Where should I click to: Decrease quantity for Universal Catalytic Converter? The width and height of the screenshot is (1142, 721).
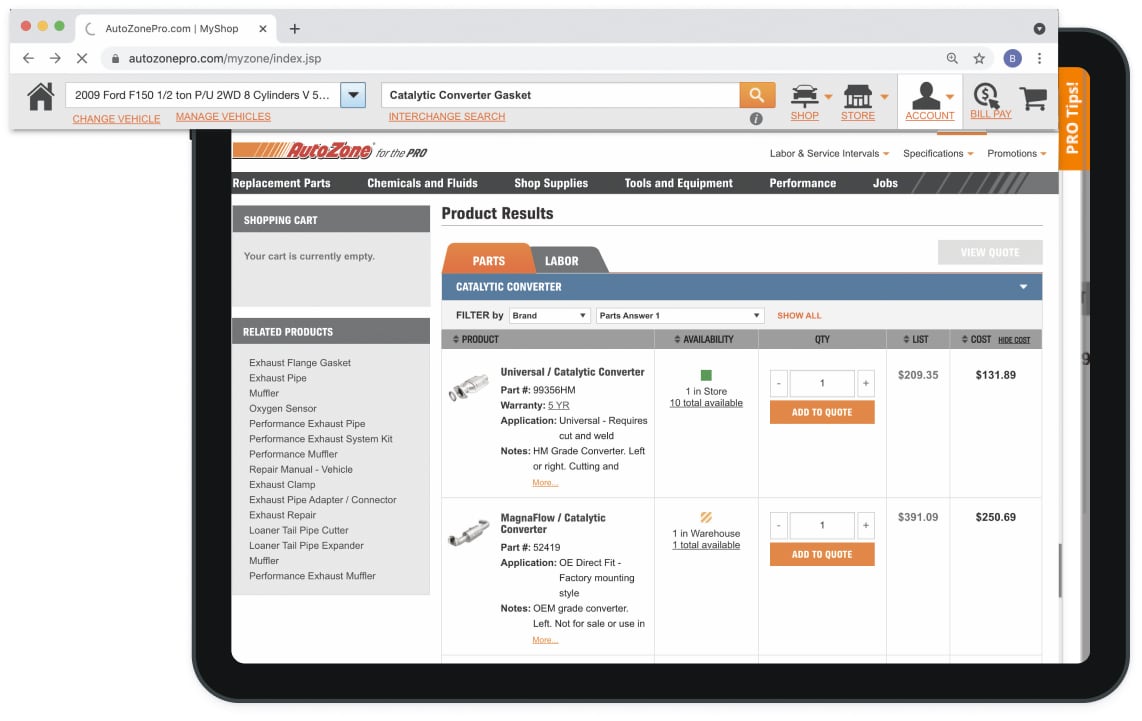click(x=779, y=383)
